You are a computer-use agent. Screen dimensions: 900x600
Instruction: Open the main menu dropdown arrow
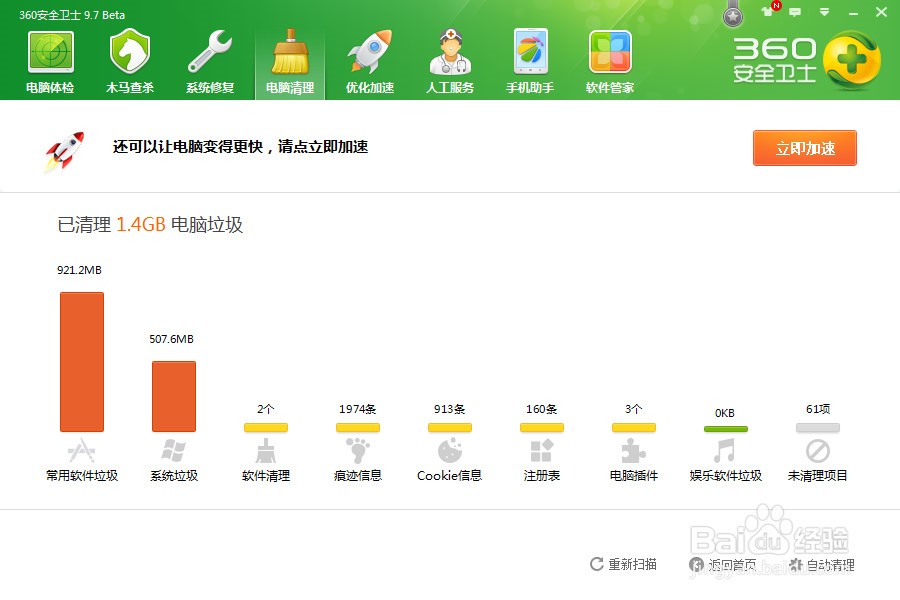(824, 12)
